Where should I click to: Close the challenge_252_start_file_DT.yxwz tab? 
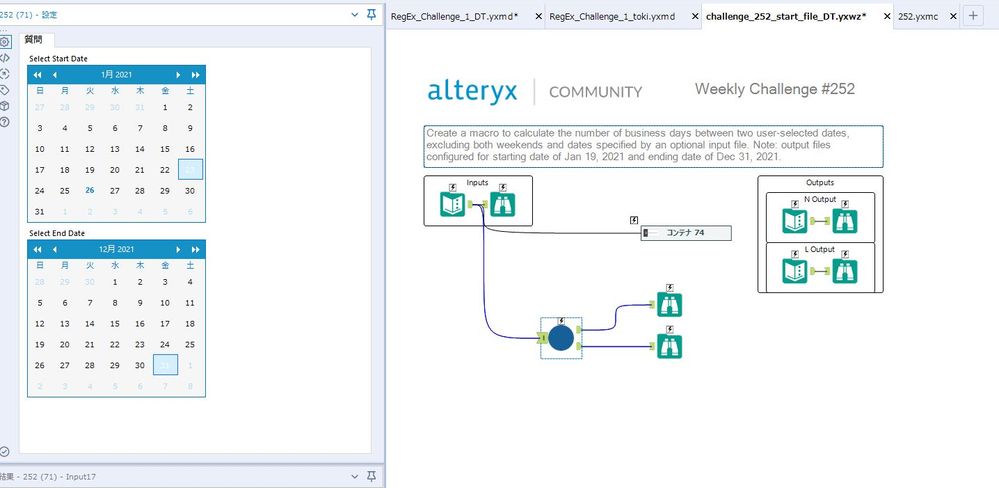[x=886, y=17]
